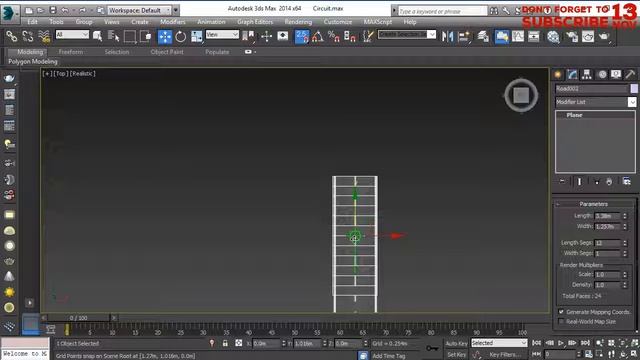This screenshot has height=360, width=640.
Task: Click the ViewCube in the viewport
Action: click(521, 96)
